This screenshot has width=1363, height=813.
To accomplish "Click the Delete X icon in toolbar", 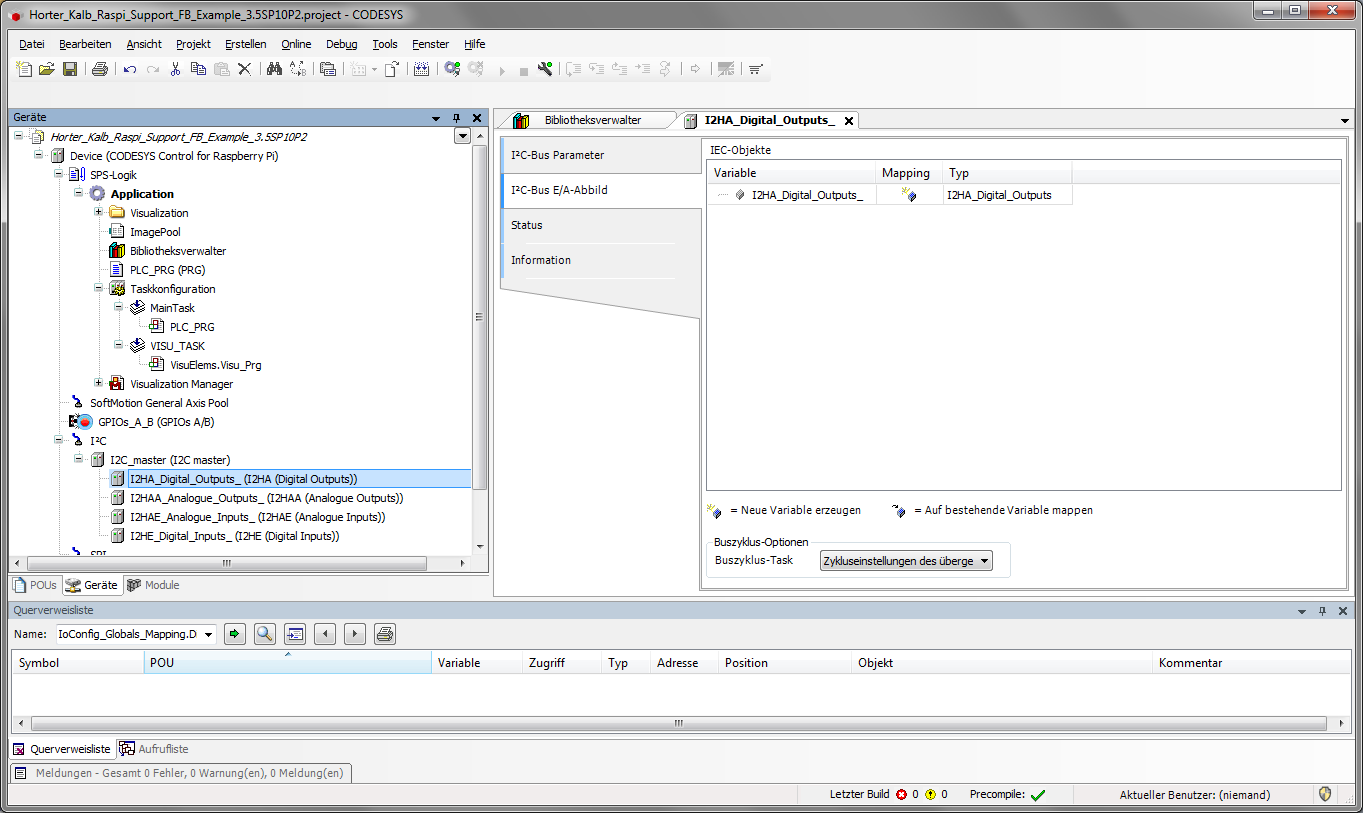I will point(244,69).
